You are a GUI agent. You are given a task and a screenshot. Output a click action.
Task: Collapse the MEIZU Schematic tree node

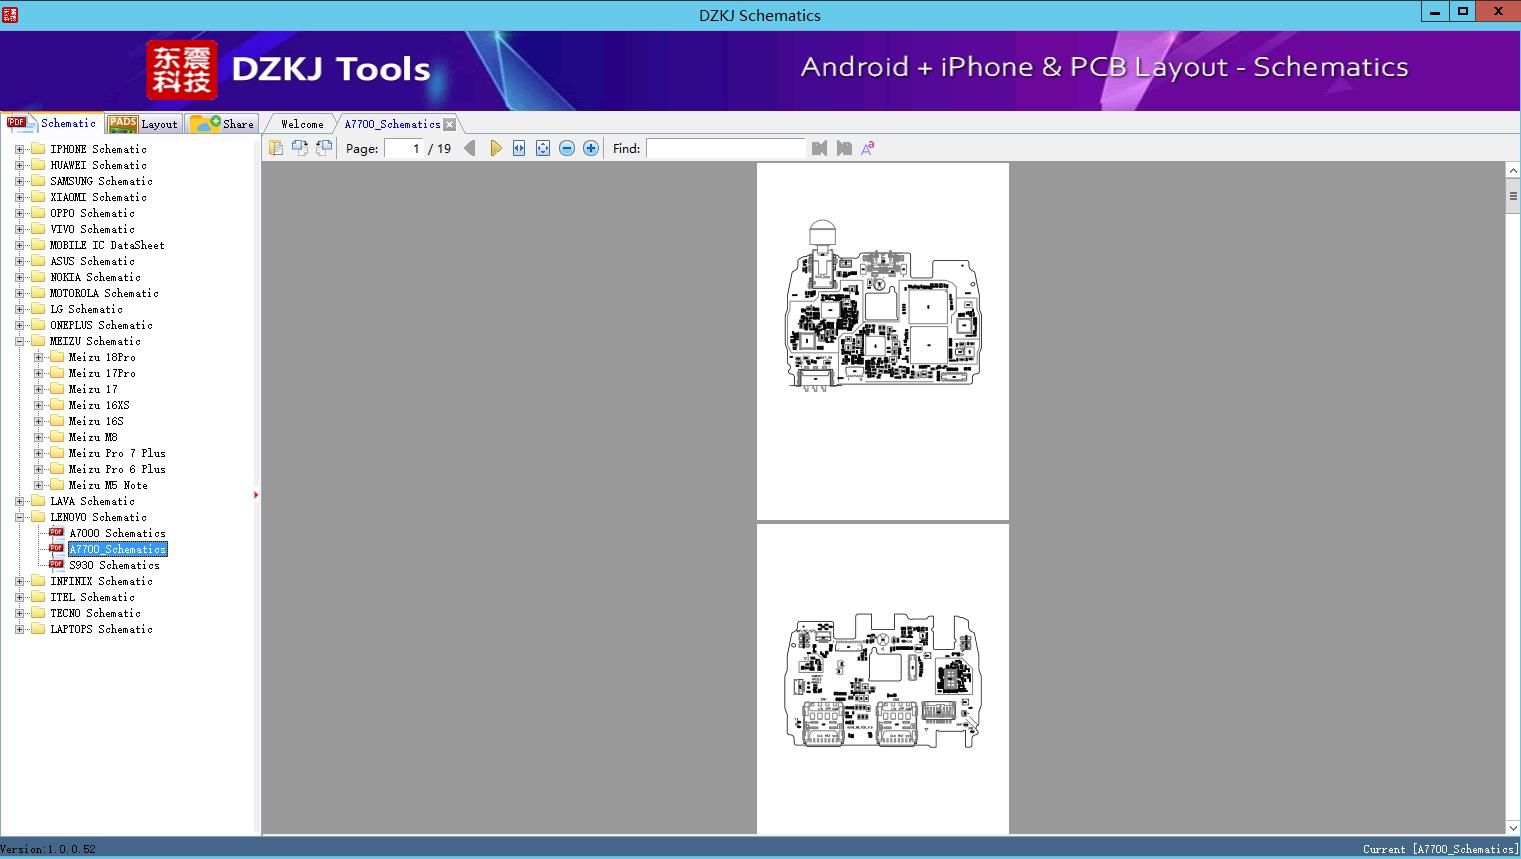point(19,341)
